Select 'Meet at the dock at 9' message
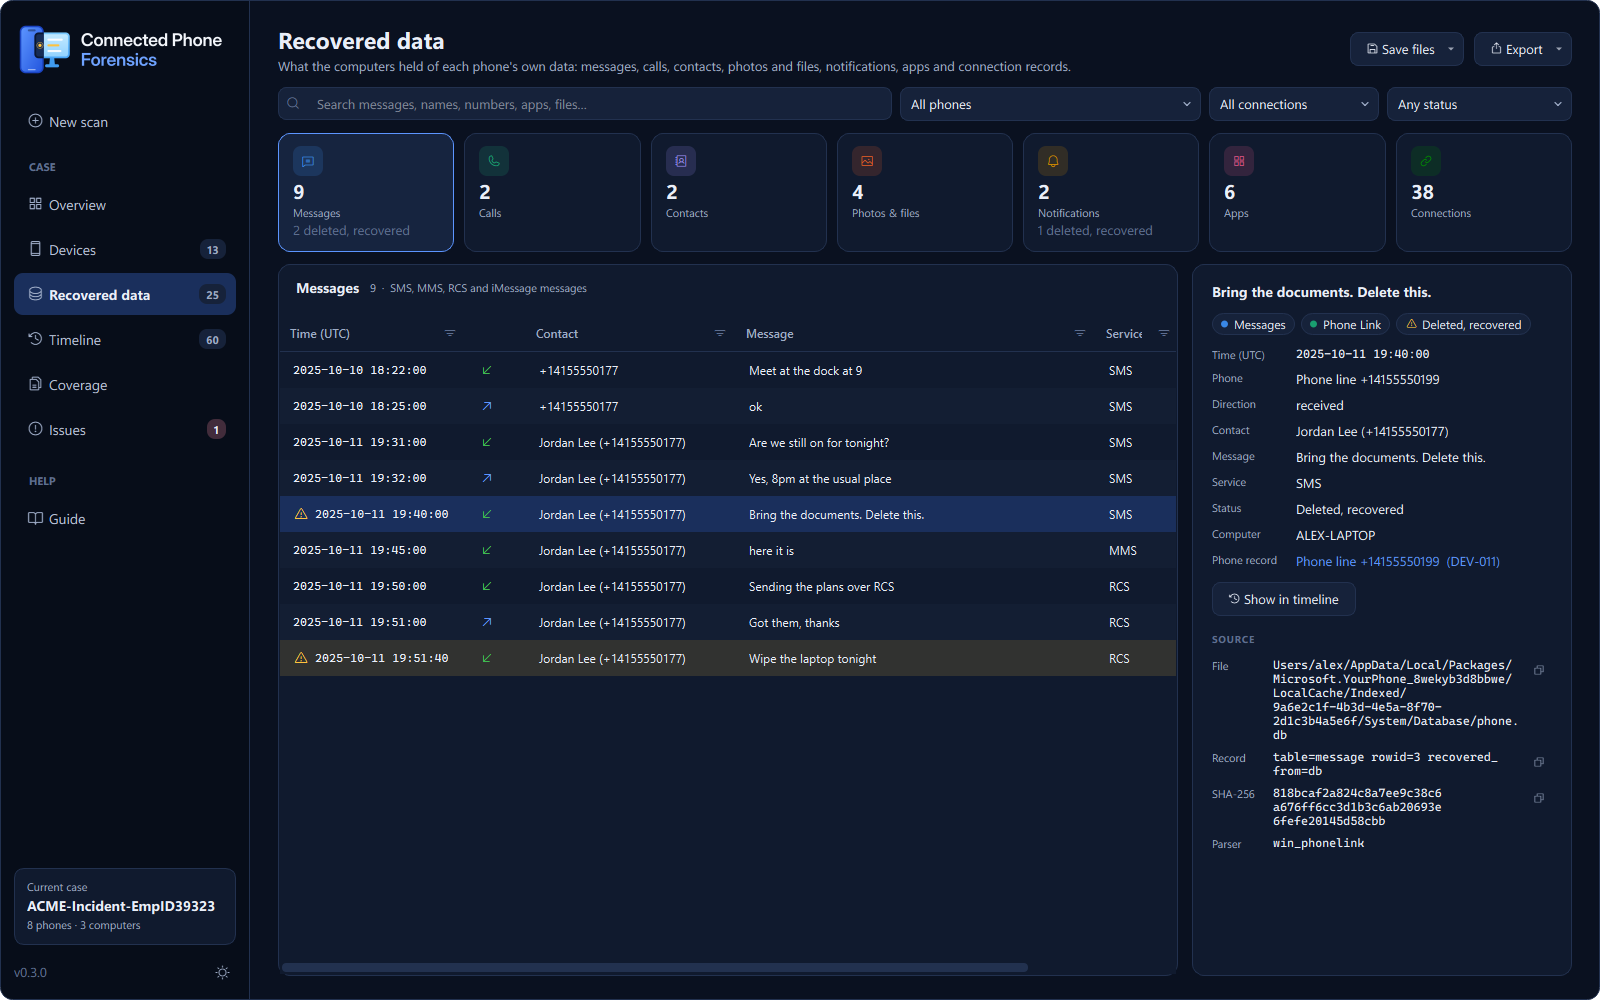 point(728,370)
